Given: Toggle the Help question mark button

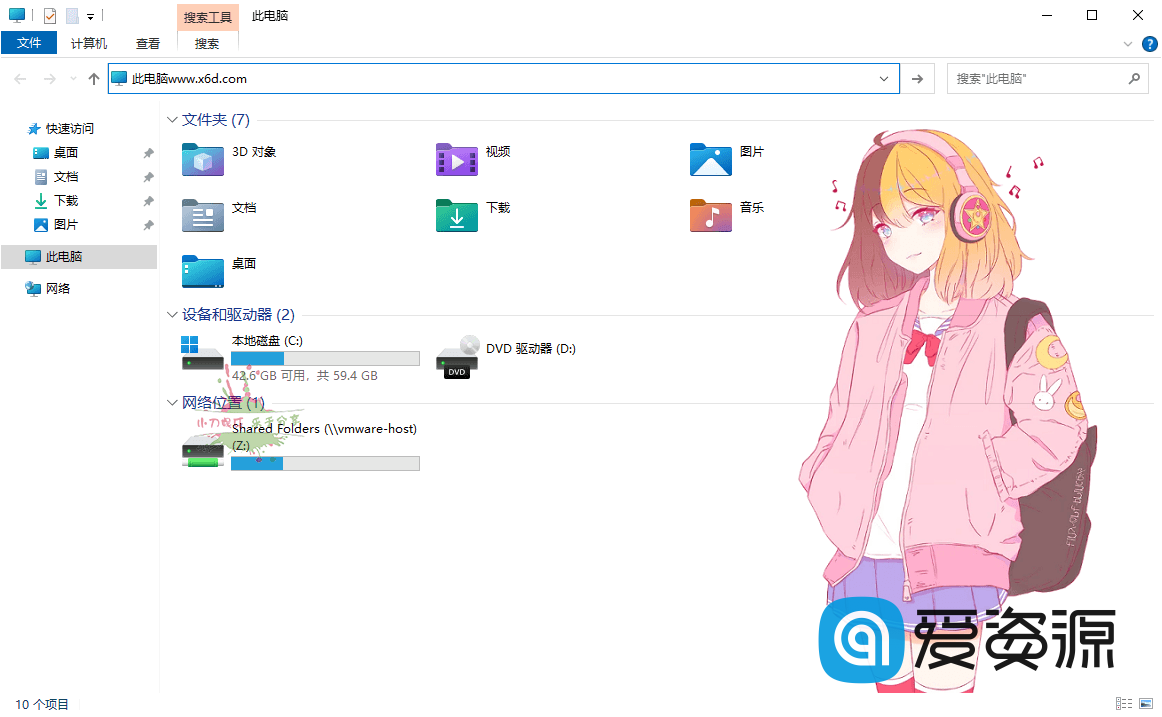Looking at the screenshot, I should click(1149, 43).
